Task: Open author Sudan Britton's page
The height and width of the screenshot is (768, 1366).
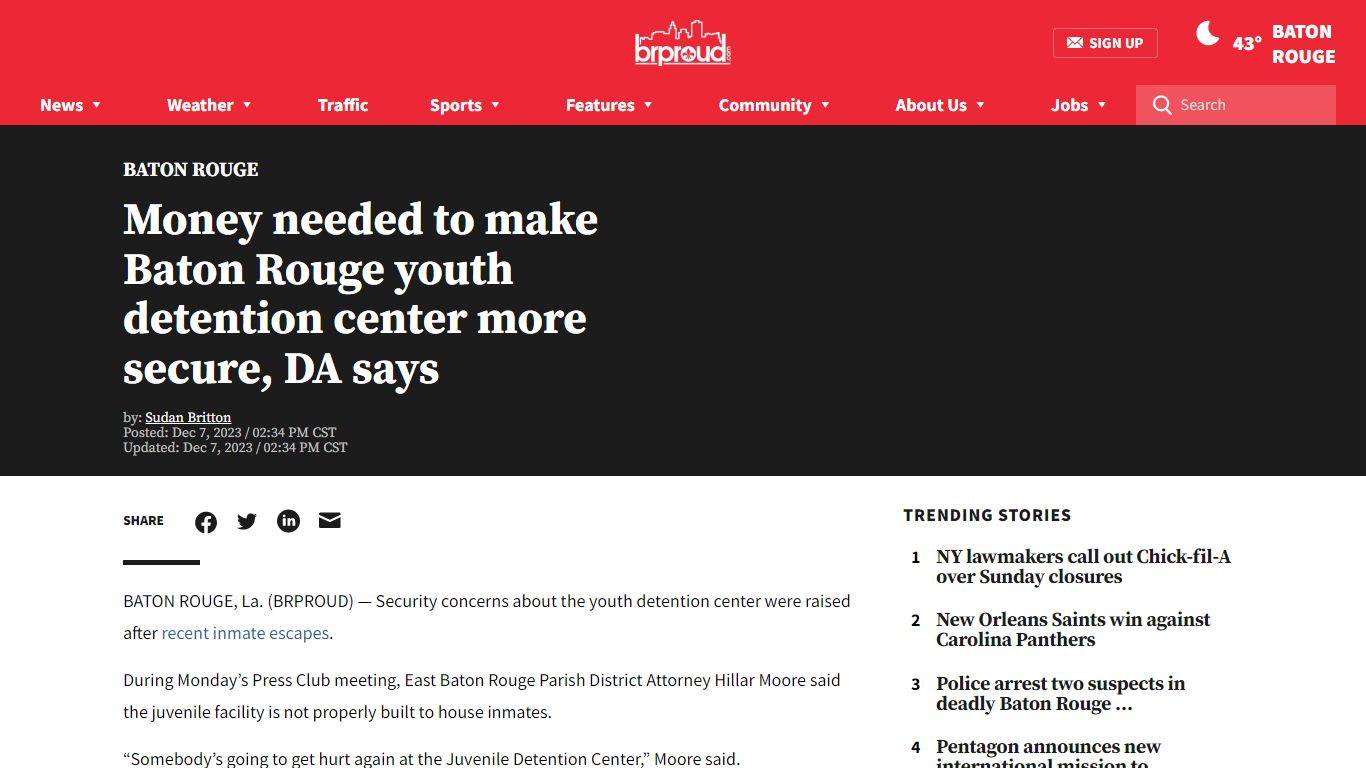Action: tap(188, 418)
